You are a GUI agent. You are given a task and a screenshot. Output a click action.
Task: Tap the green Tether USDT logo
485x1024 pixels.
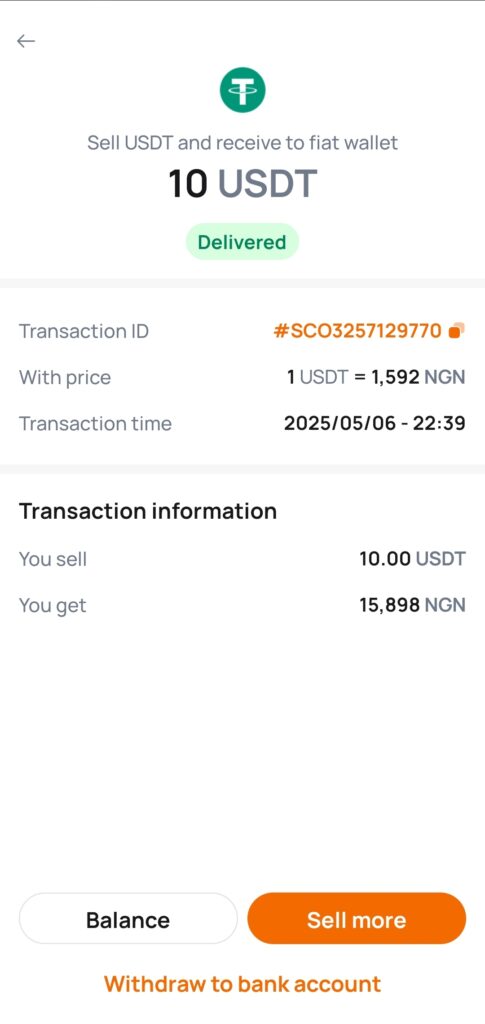coord(242,89)
